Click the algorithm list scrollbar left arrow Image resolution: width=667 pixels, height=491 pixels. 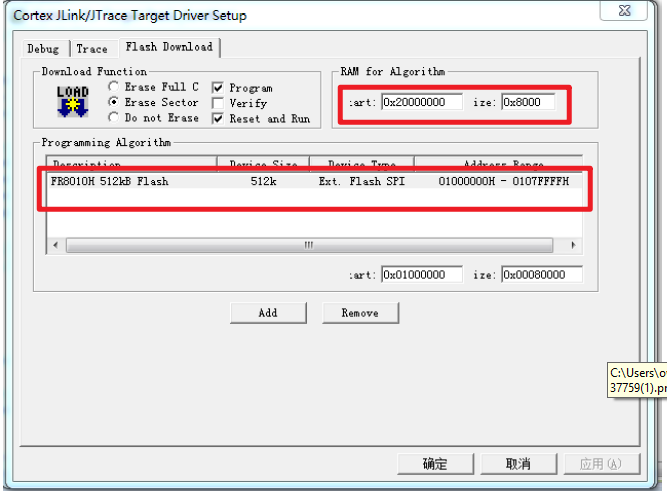coord(56,245)
